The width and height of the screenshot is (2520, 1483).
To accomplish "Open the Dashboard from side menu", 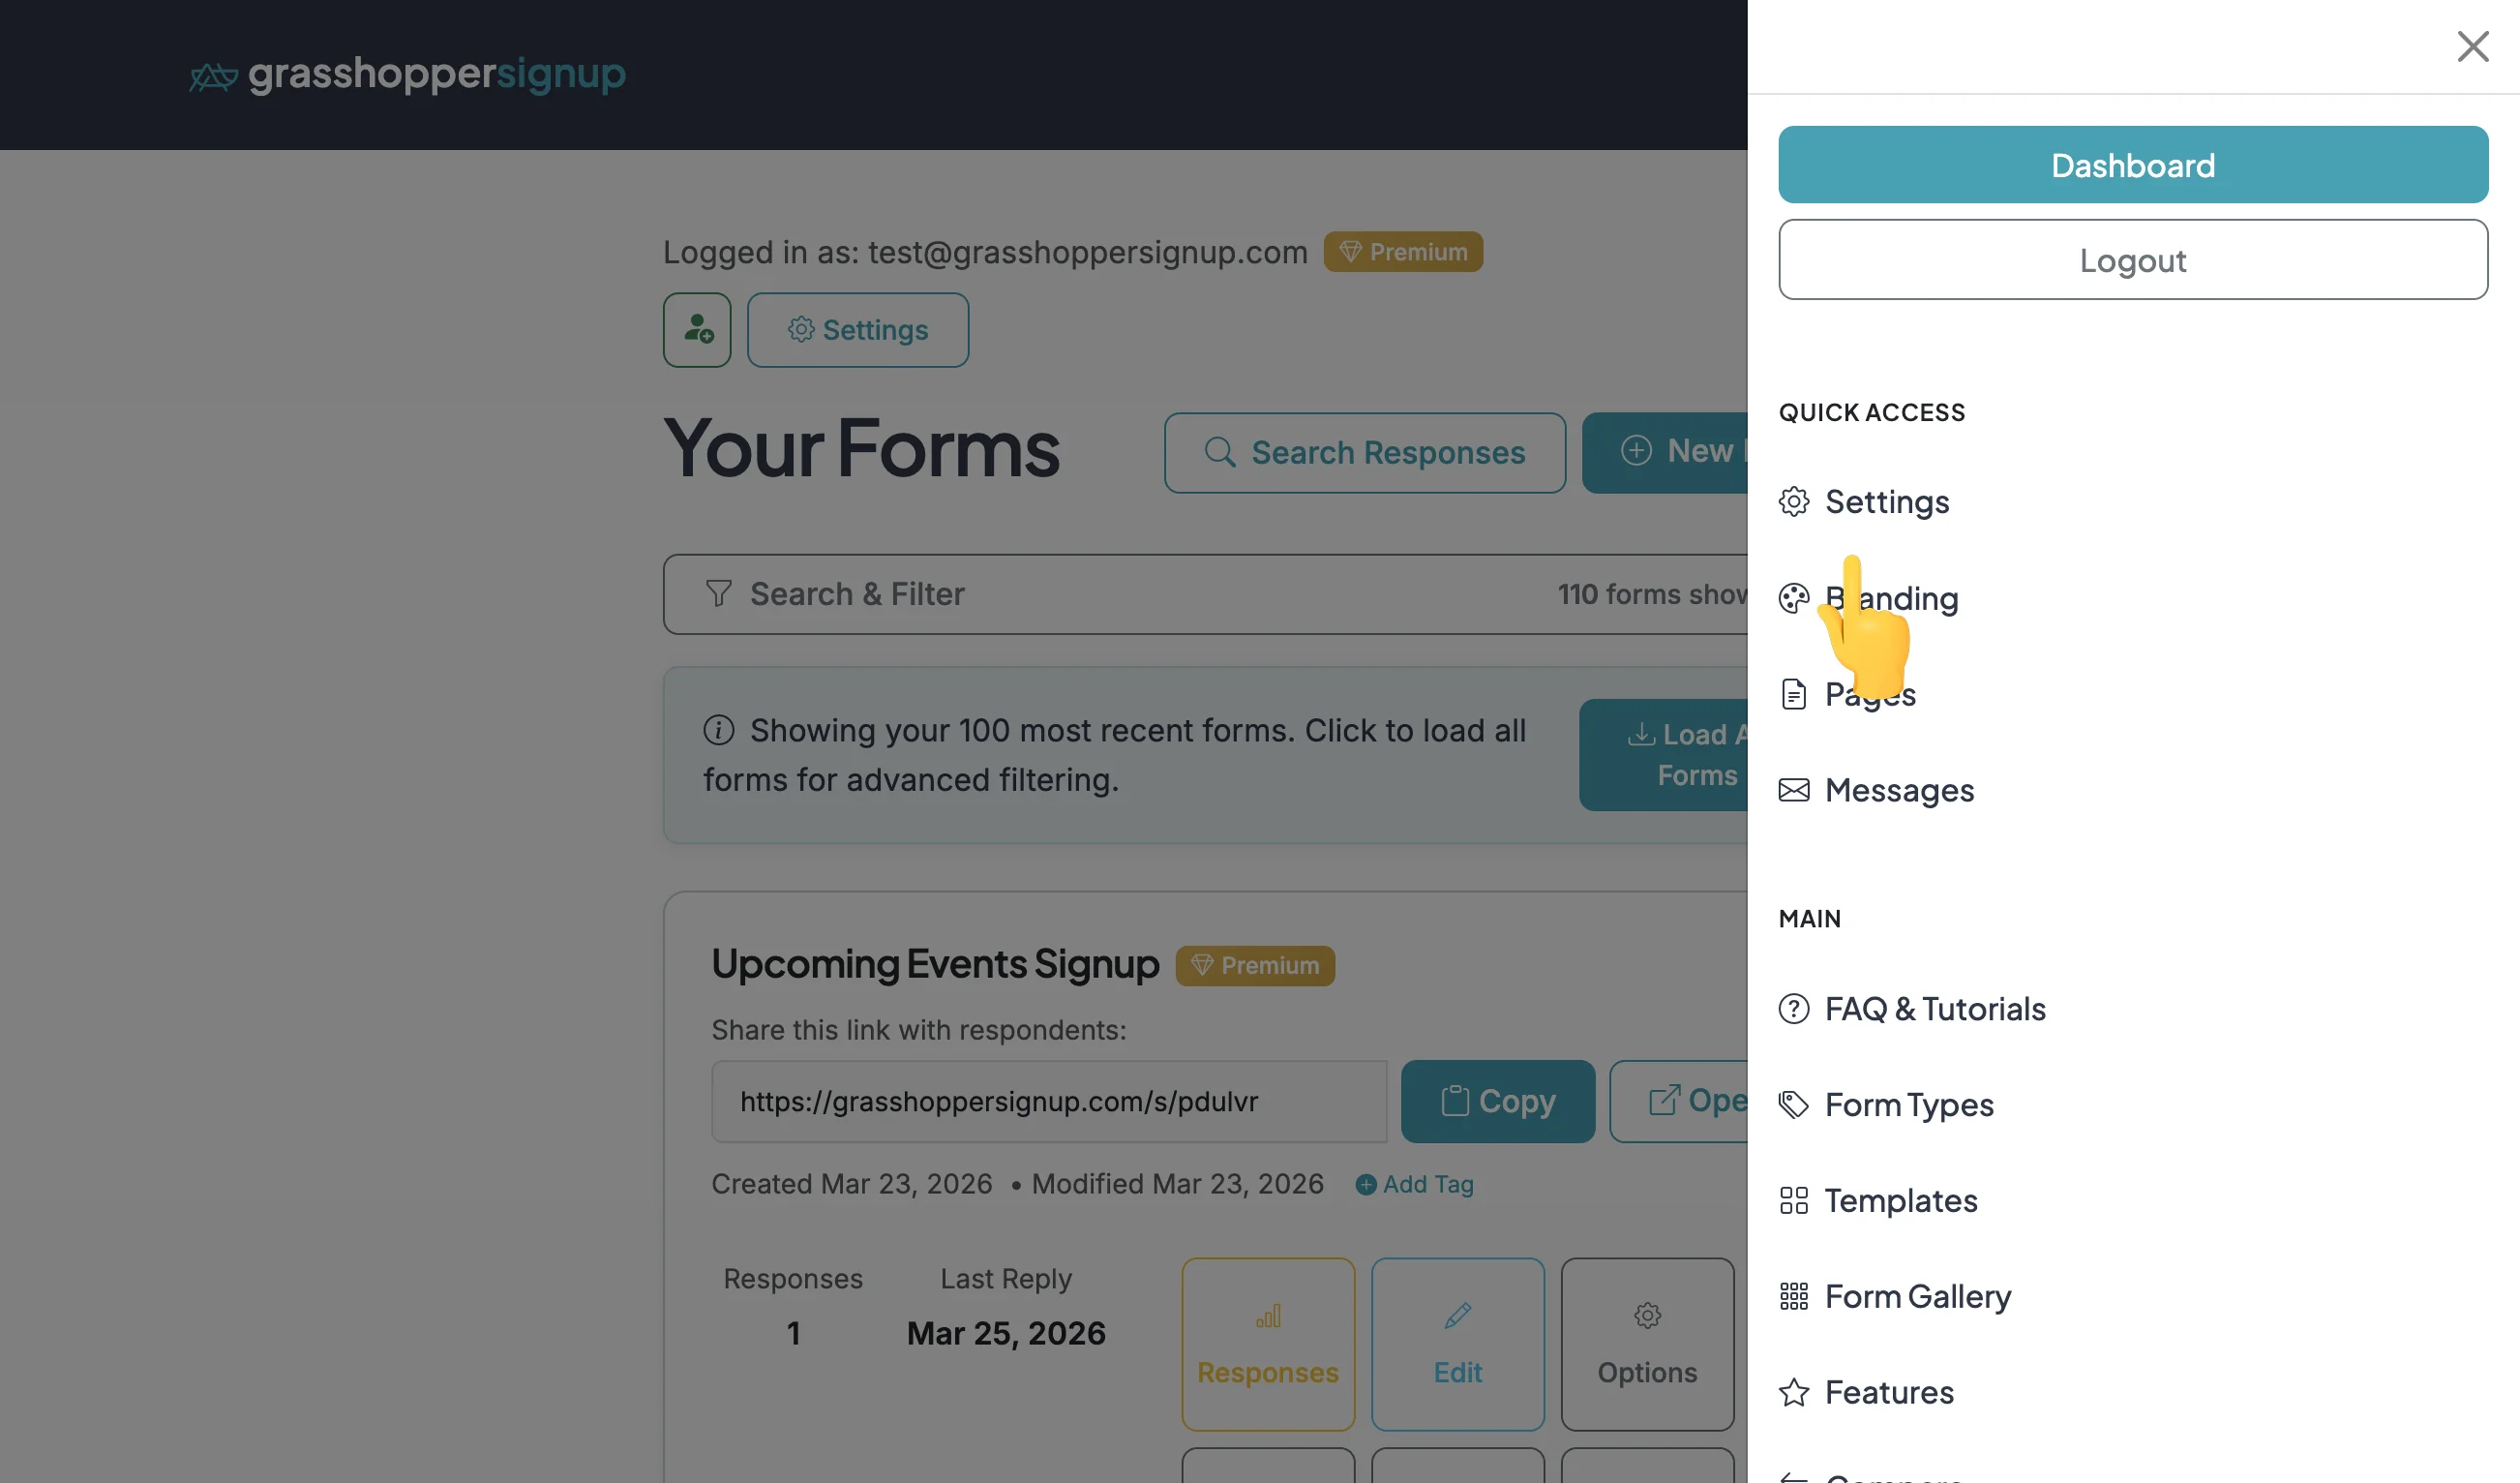I will 2132,165.
